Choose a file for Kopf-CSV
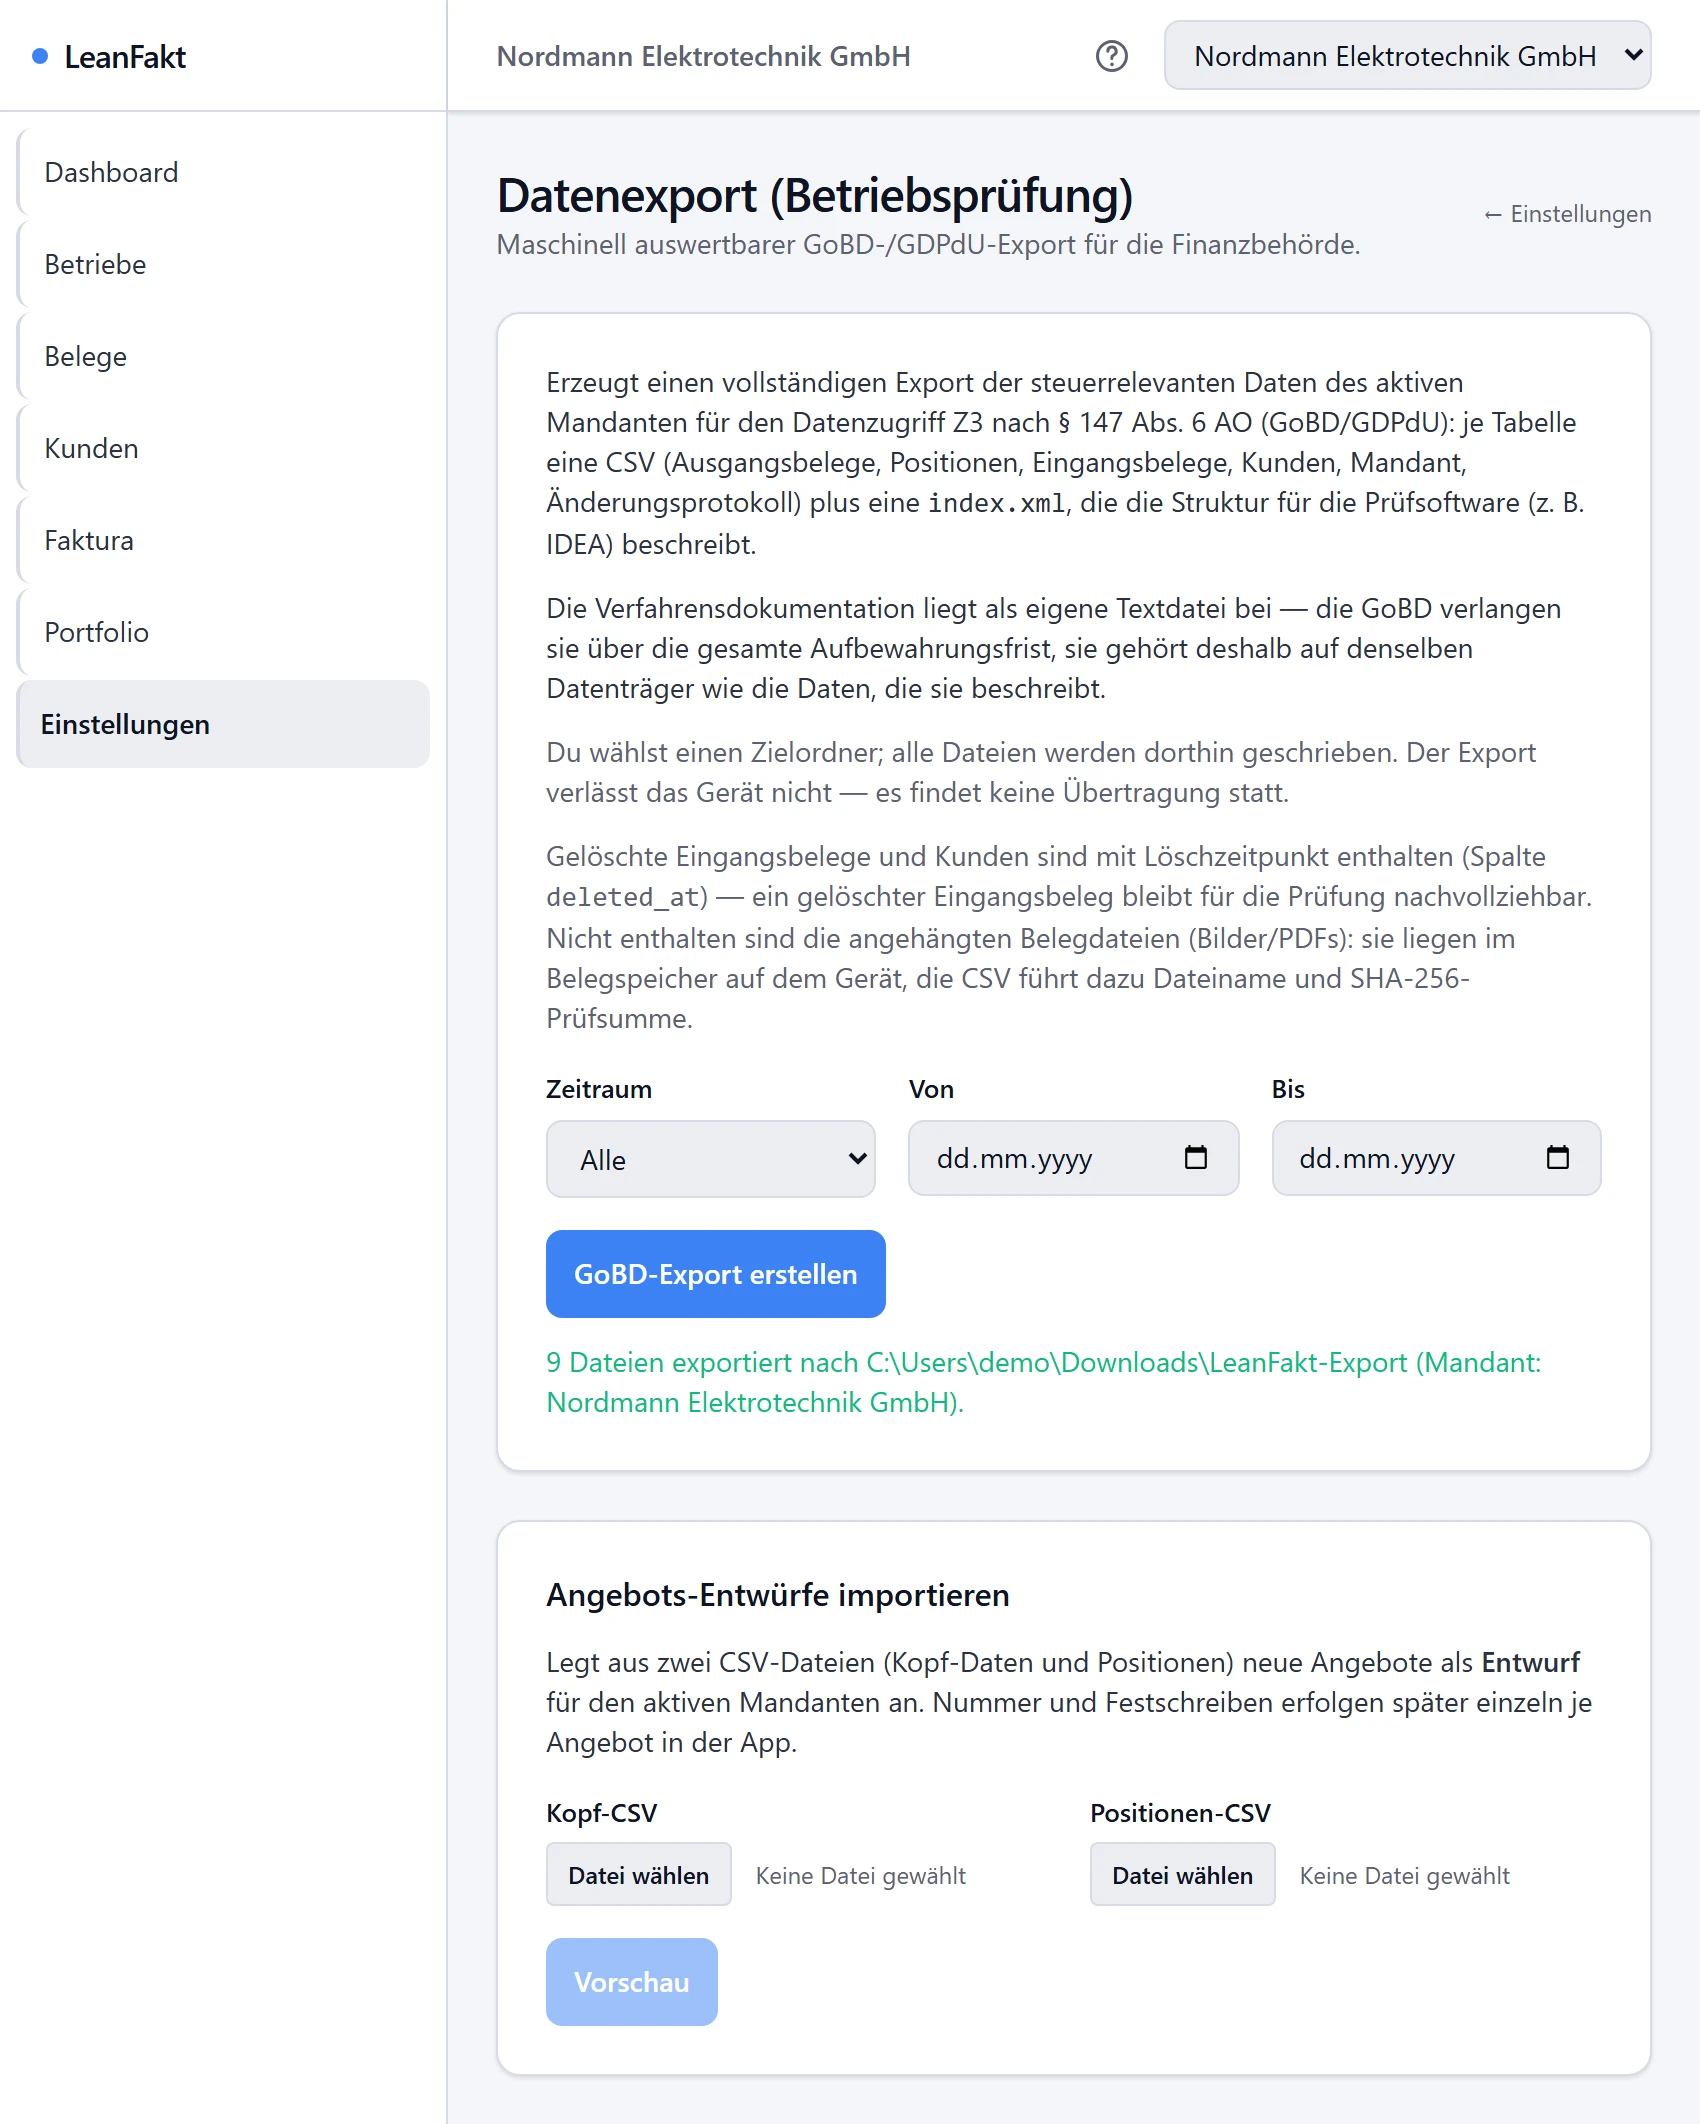This screenshot has width=1700, height=2124. point(638,1875)
